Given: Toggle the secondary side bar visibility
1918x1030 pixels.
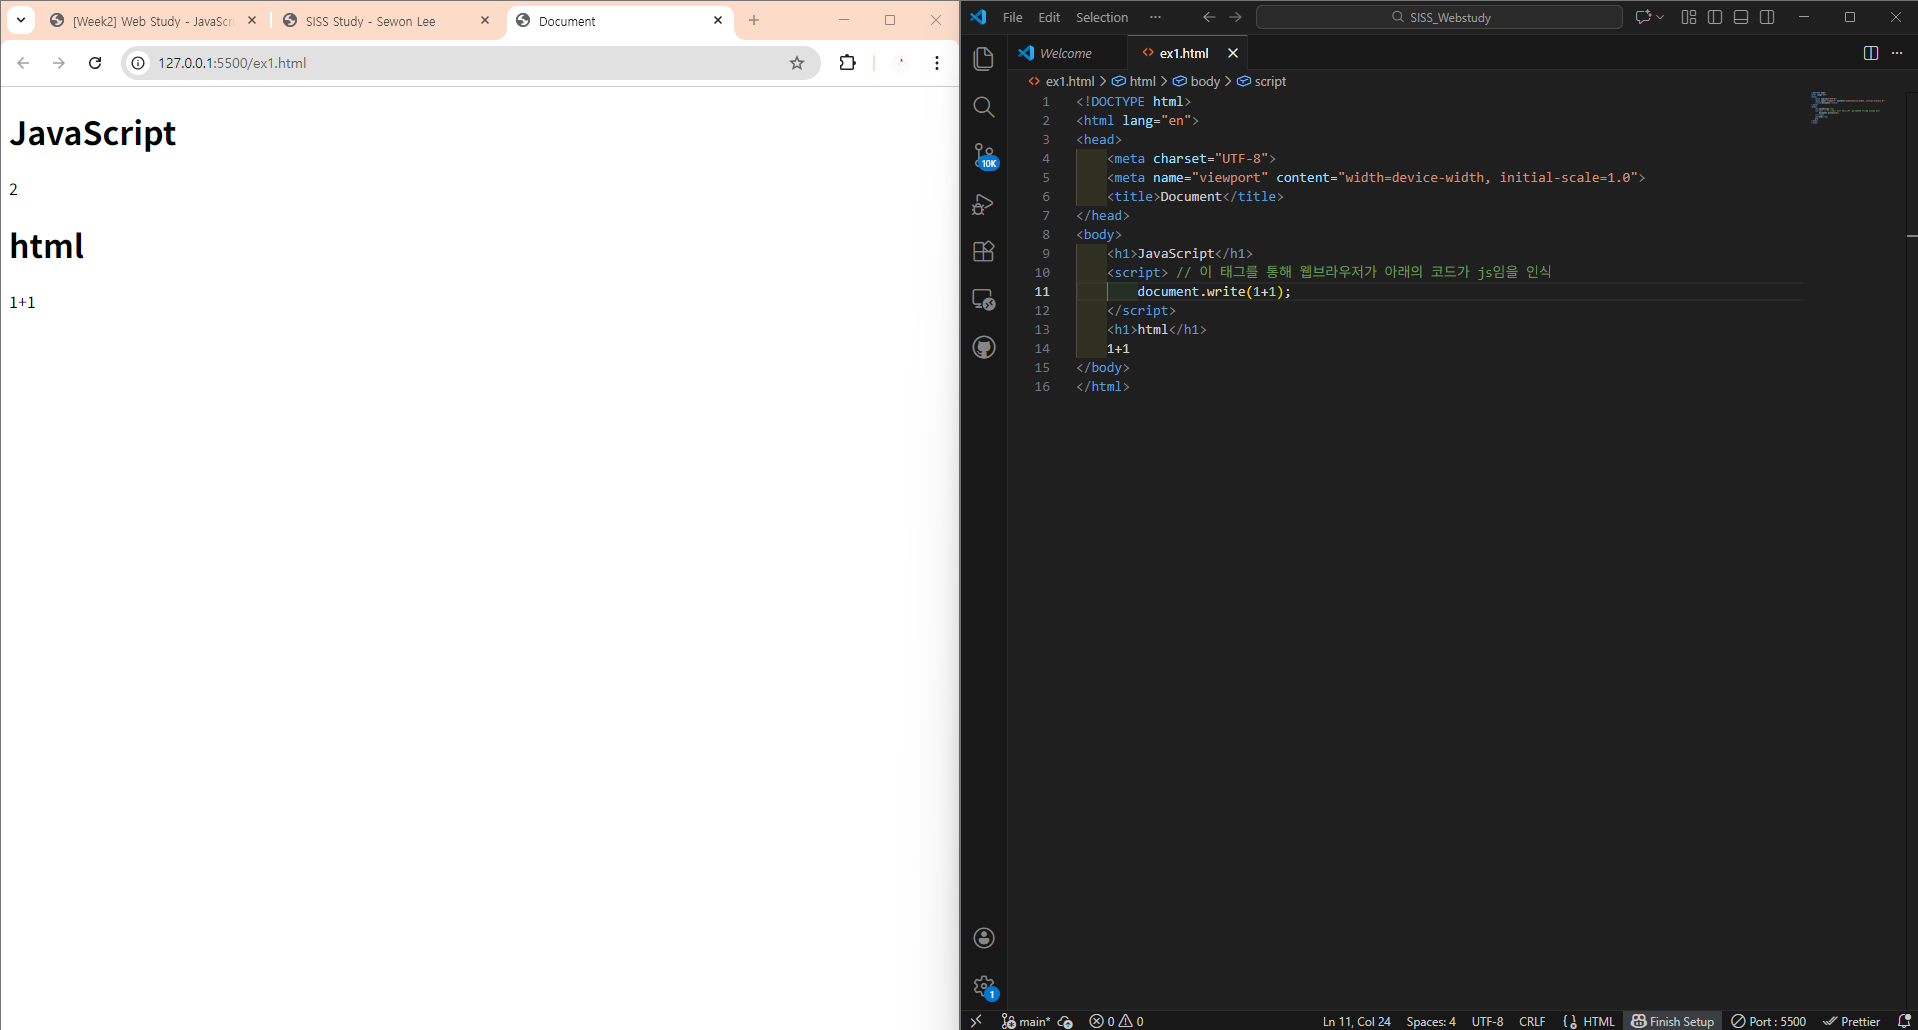Looking at the screenshot, I should pos(1767,17).
